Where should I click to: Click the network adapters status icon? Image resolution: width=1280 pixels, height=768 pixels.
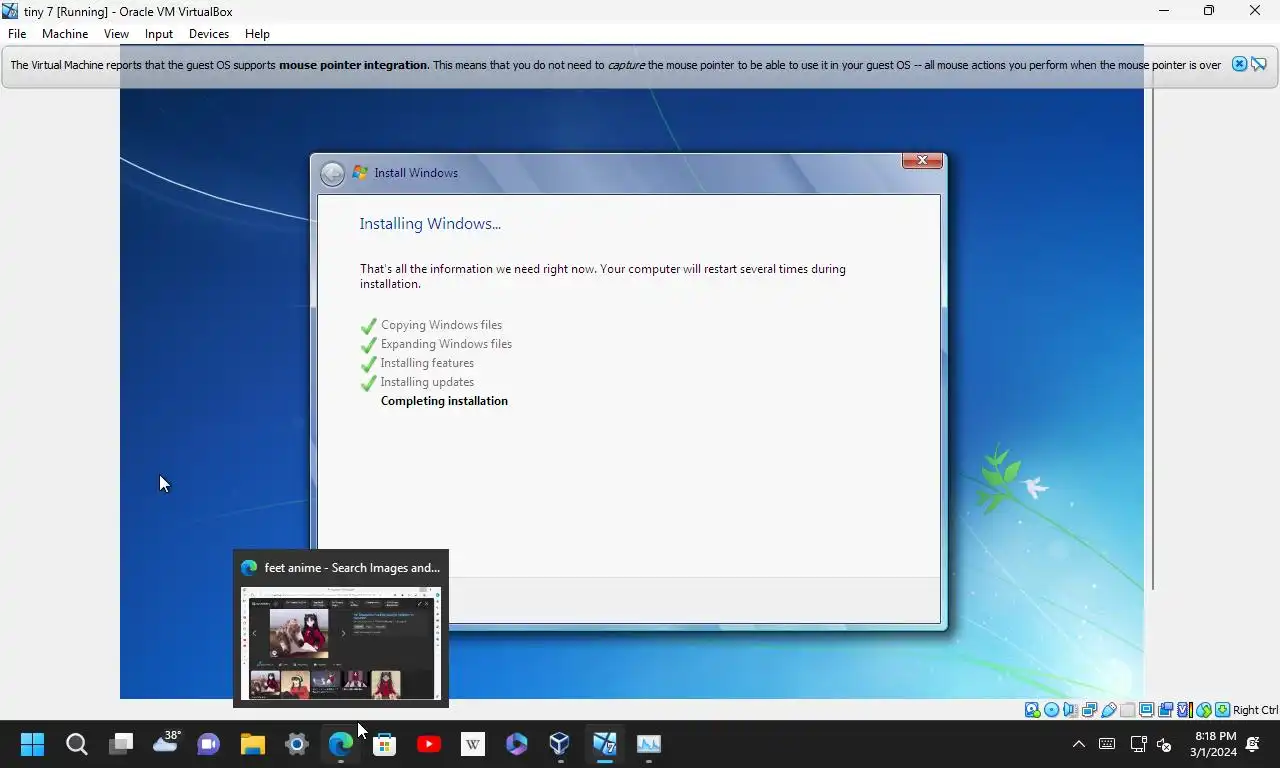pos(1089,710)
